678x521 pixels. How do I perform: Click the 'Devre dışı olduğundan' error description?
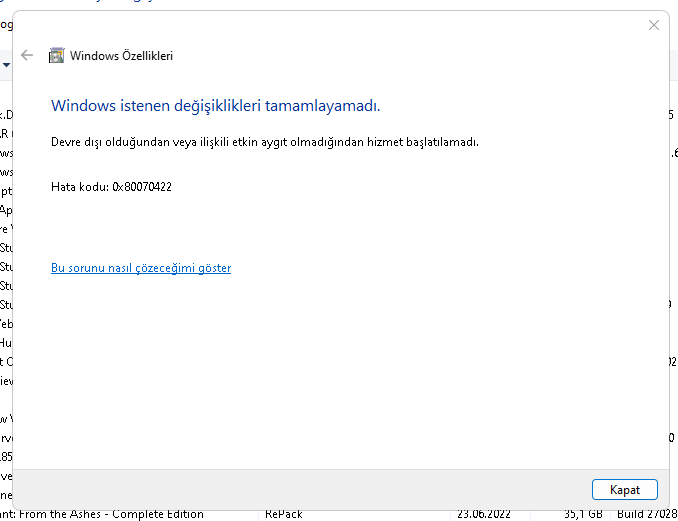(265, 142)
